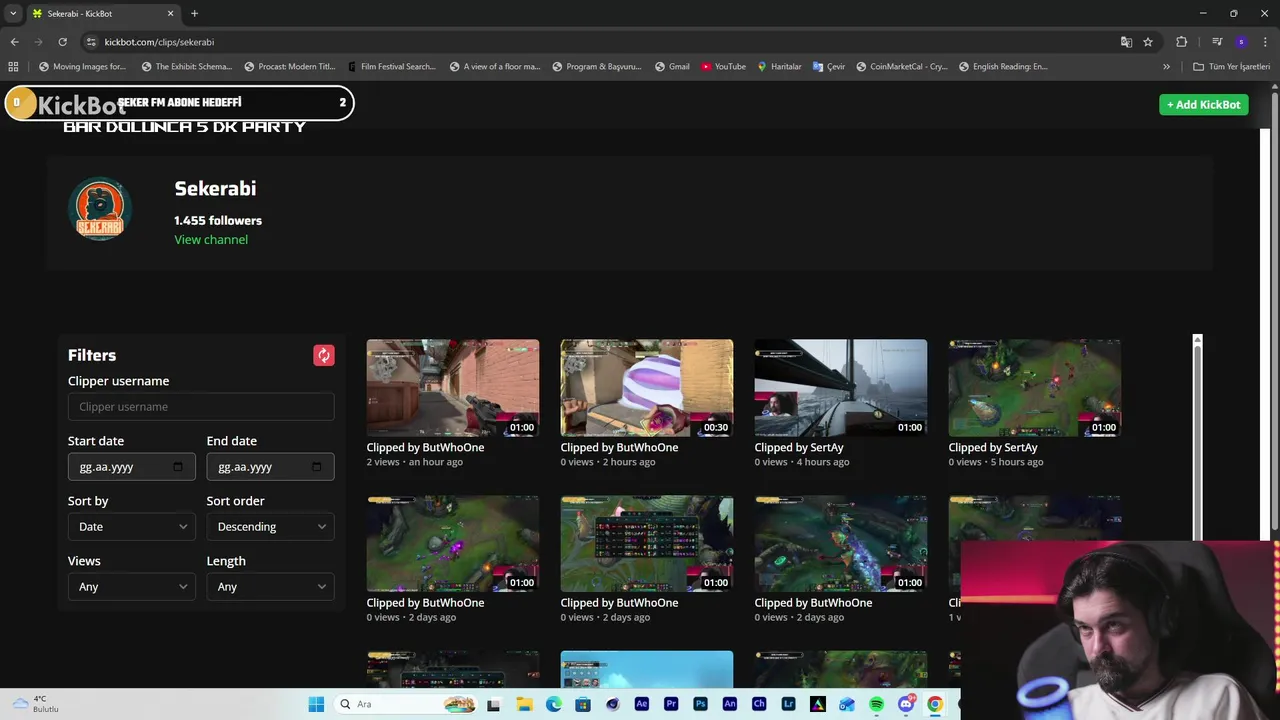Screen dimensions: 1280x720
Task: Launch Lightroom from the taskbar
Action: click(788, 704)
